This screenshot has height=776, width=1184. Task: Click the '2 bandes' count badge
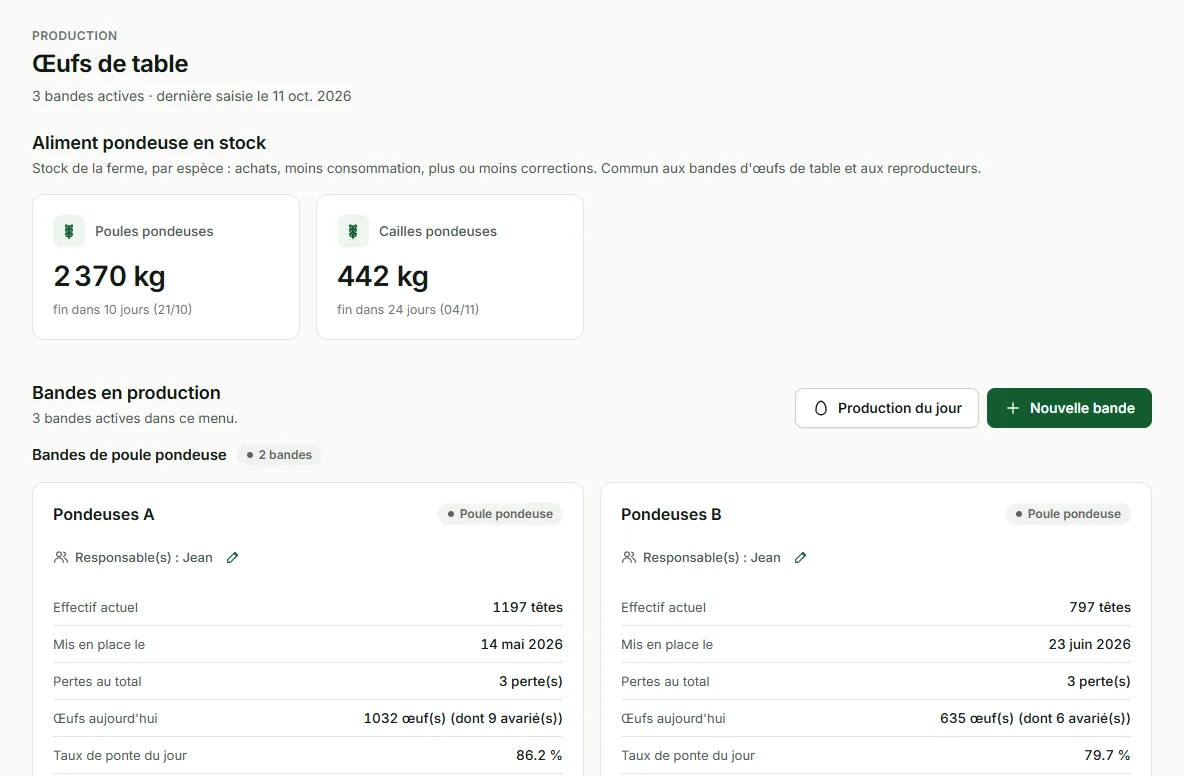(x=279, y=455)
